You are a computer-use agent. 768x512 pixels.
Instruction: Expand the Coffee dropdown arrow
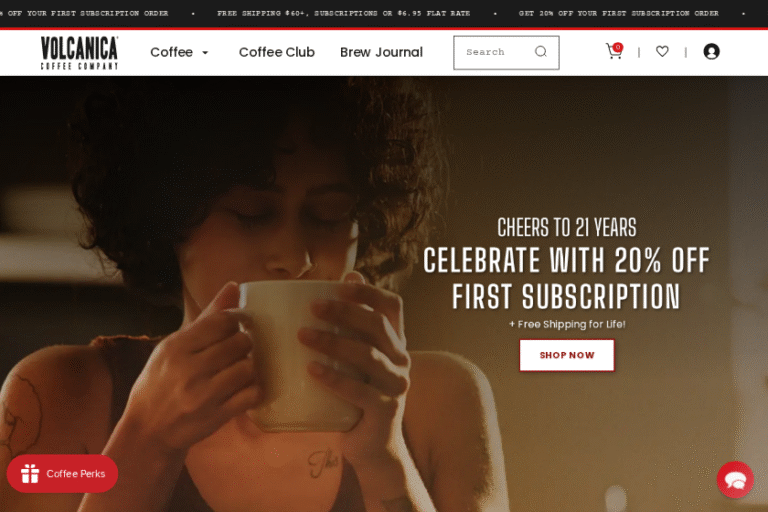pos(205,52)
